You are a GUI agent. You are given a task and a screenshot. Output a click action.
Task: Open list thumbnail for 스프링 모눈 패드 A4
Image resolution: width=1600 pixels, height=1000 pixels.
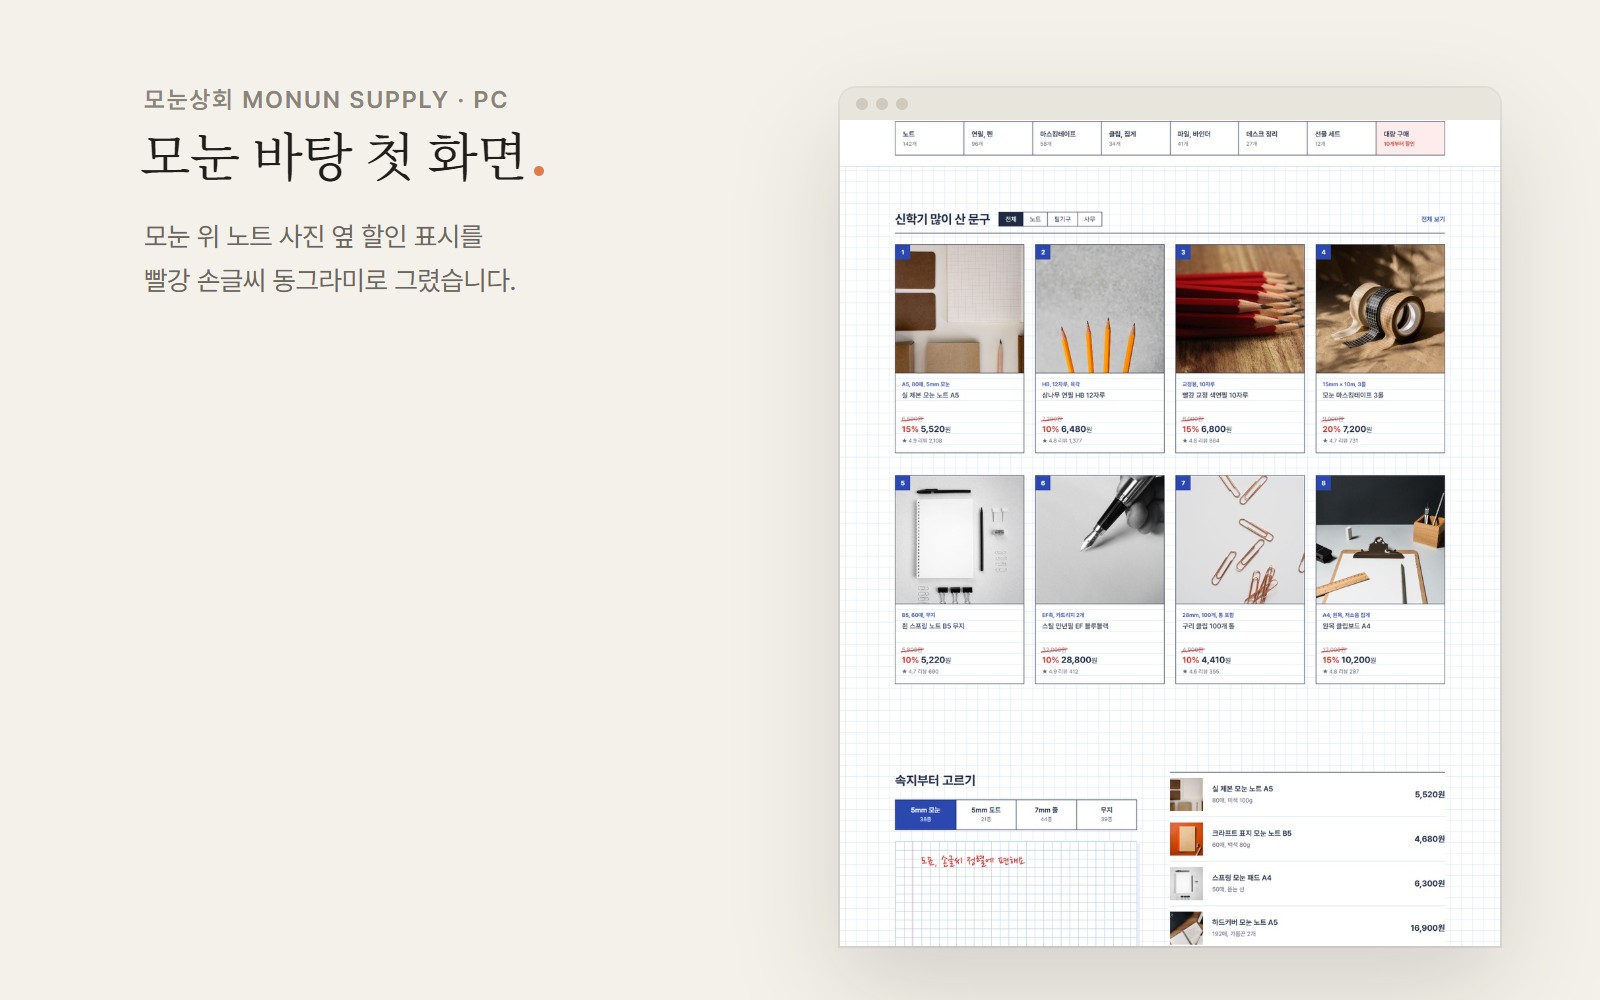pos(1186,884)
